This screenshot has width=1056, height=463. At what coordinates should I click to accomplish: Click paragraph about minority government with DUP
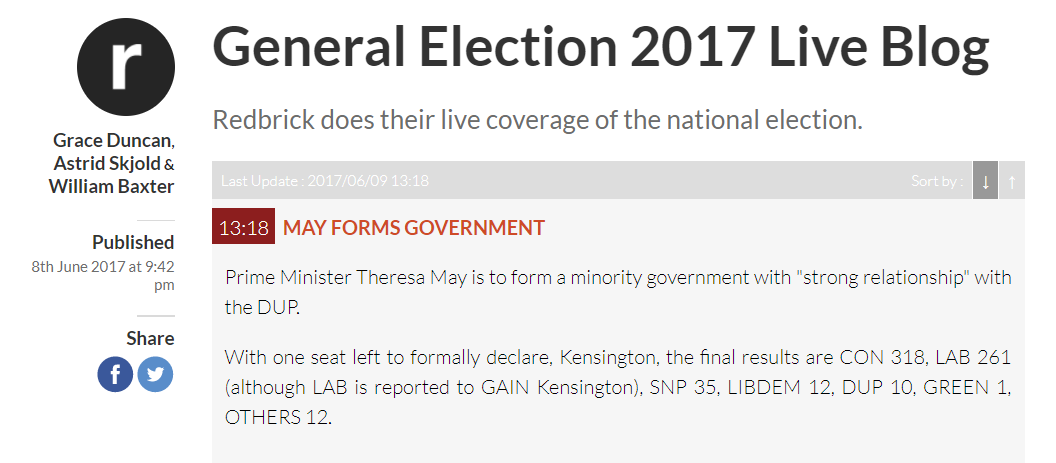tap(618, 292)
